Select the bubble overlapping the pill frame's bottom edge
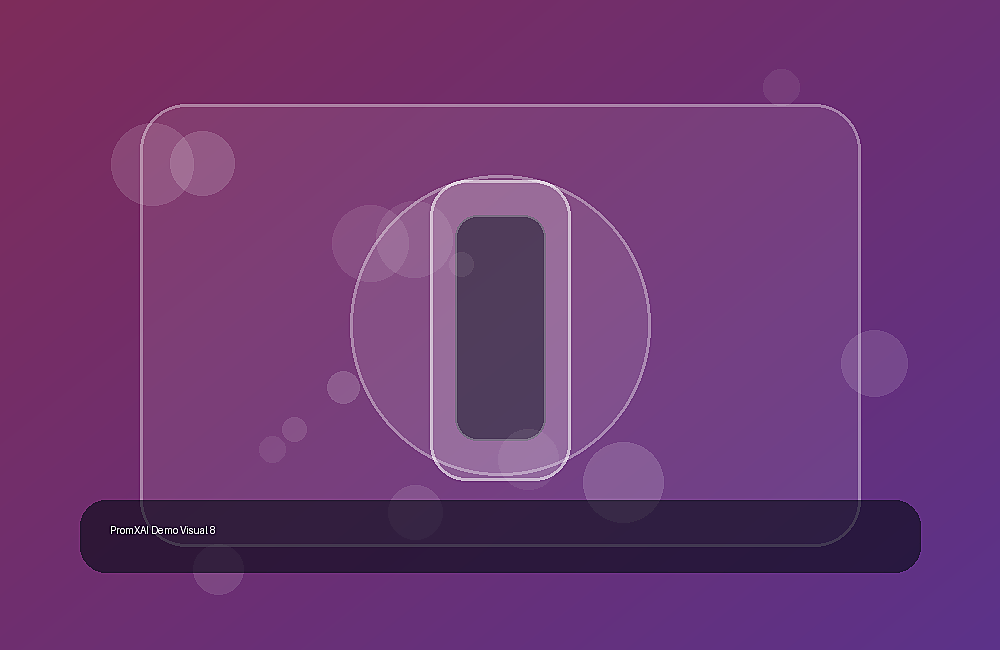Viewport: 1000px width, 650px height. coord(528,459)
